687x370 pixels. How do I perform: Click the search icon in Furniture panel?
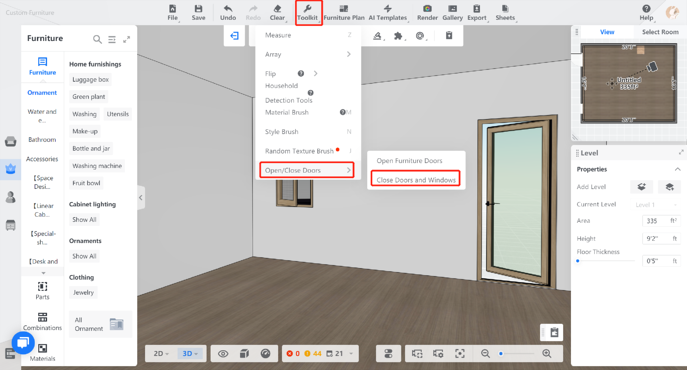[x=97, y=39]
